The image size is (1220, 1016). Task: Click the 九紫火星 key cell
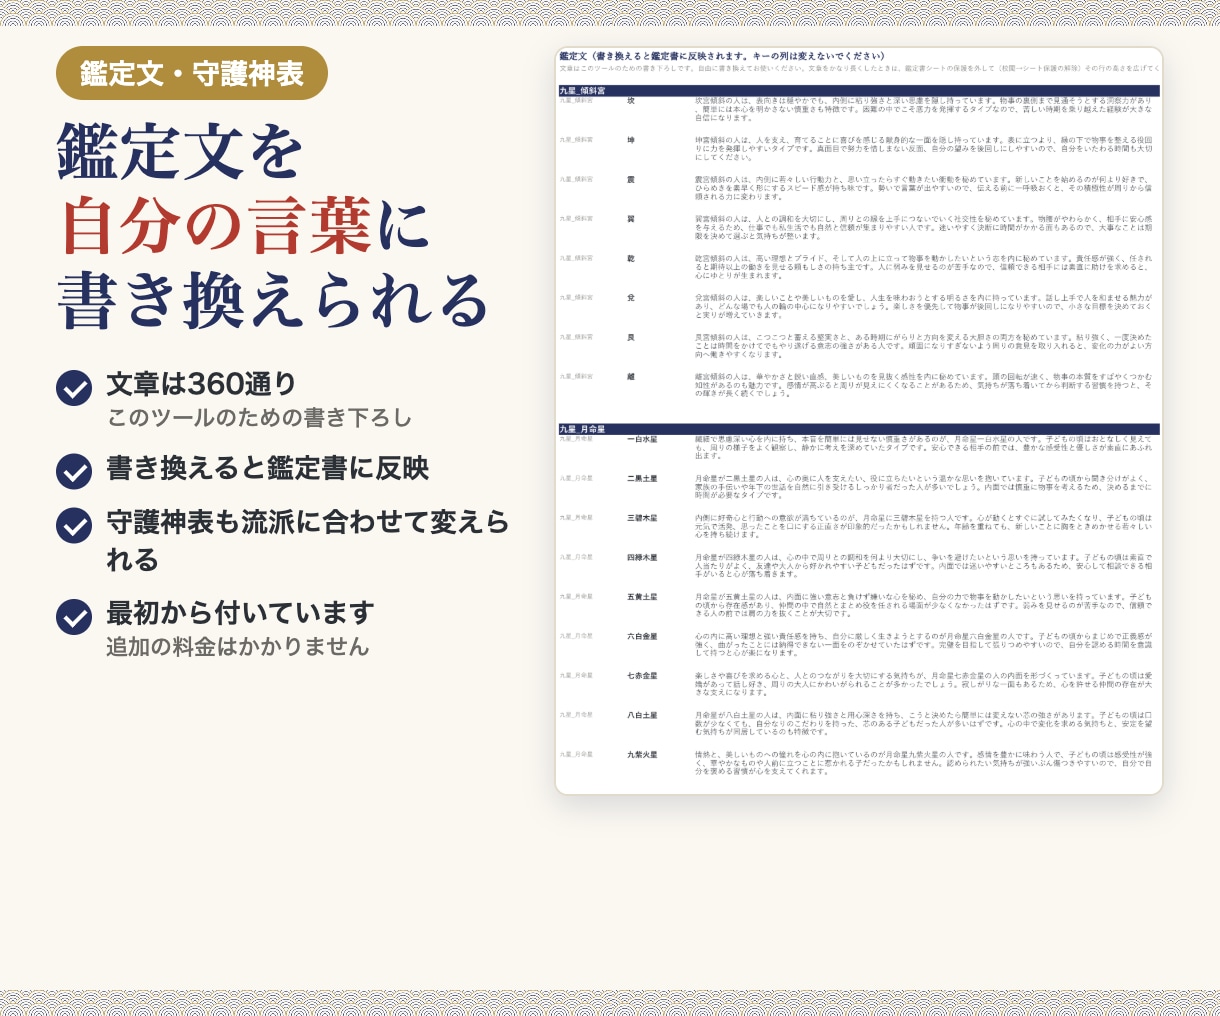[642, 755]
